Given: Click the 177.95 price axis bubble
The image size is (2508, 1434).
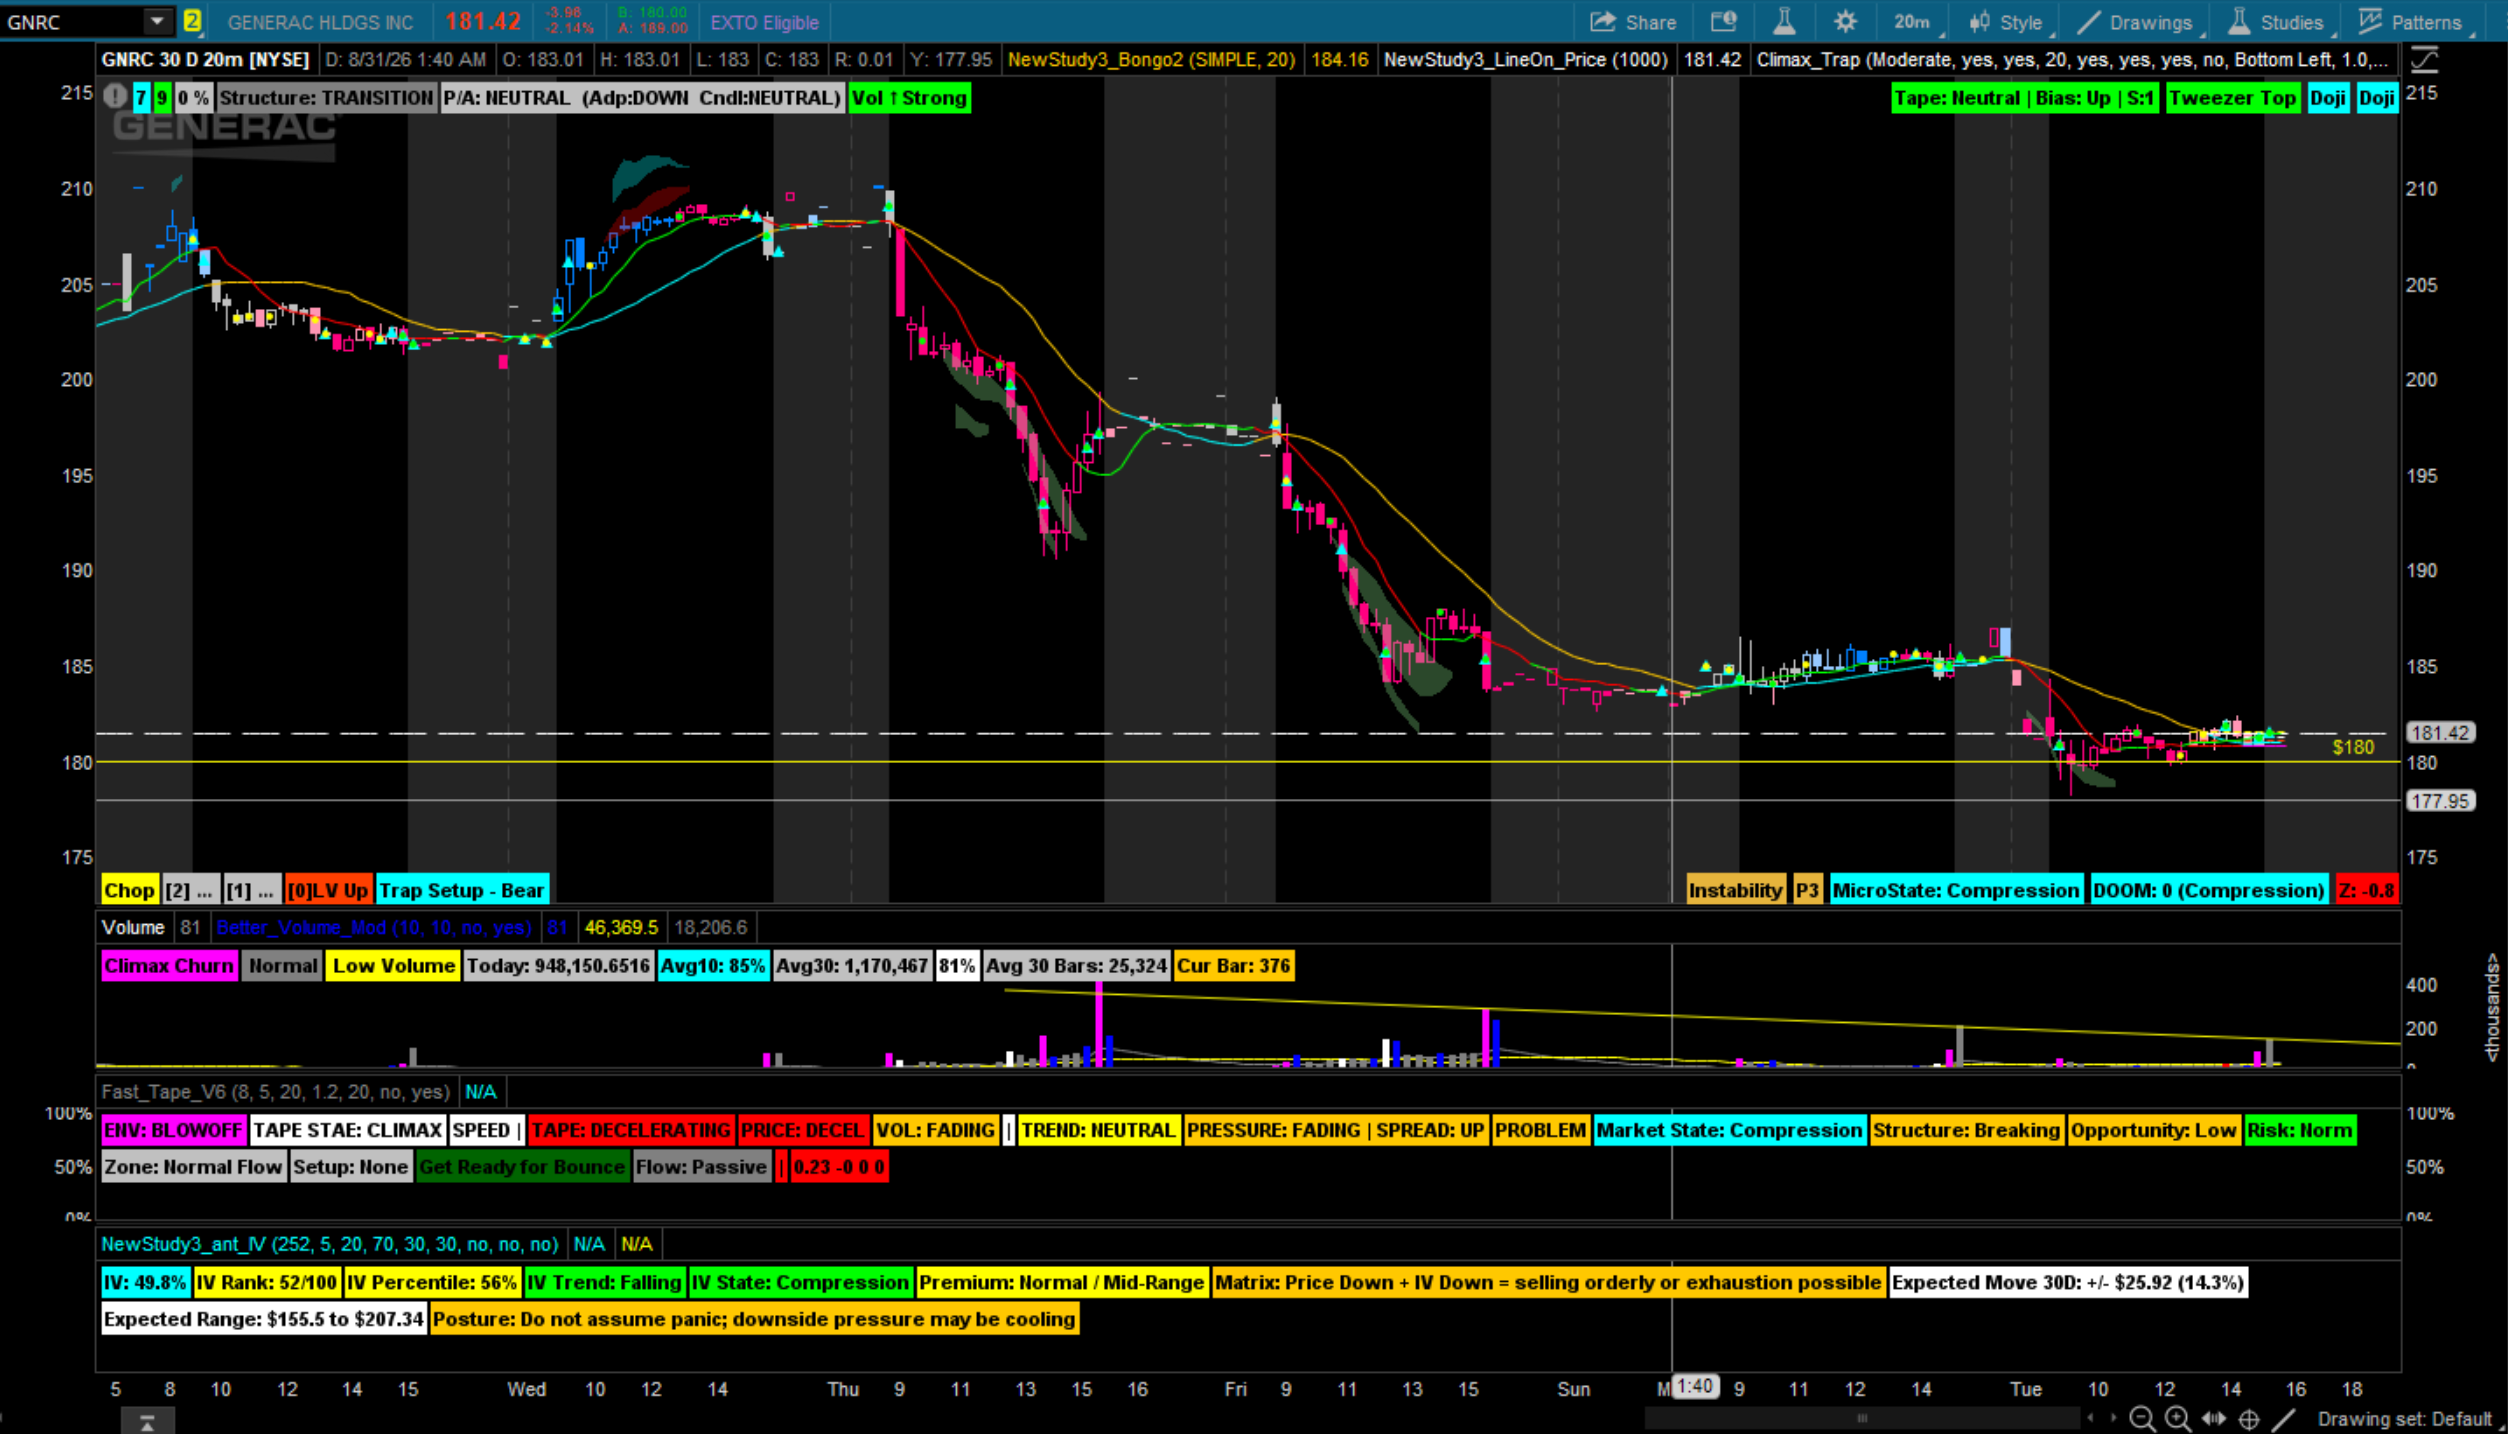Looking at the screenshot, I should [x=2440, y=801].
